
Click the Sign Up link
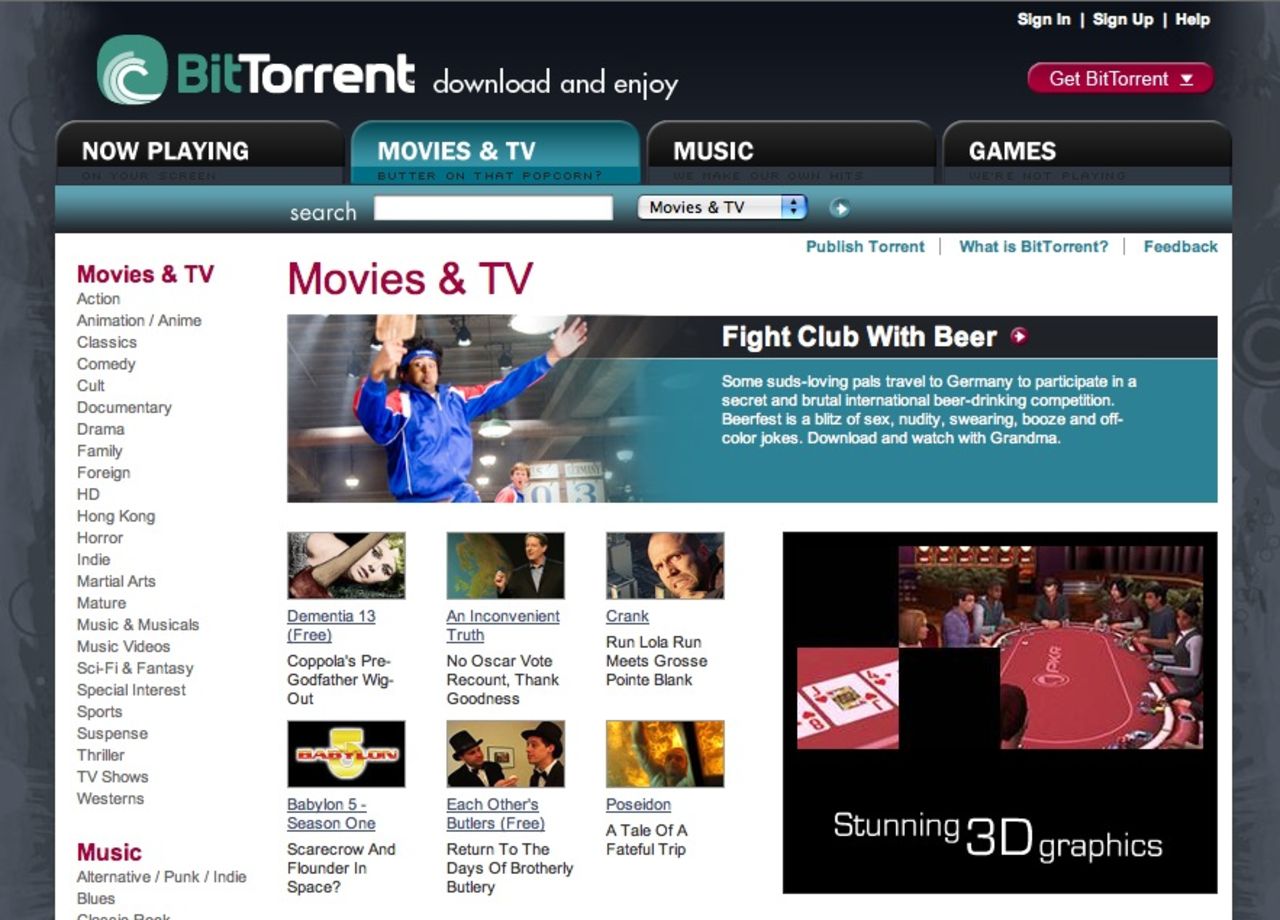[1122, 19]
